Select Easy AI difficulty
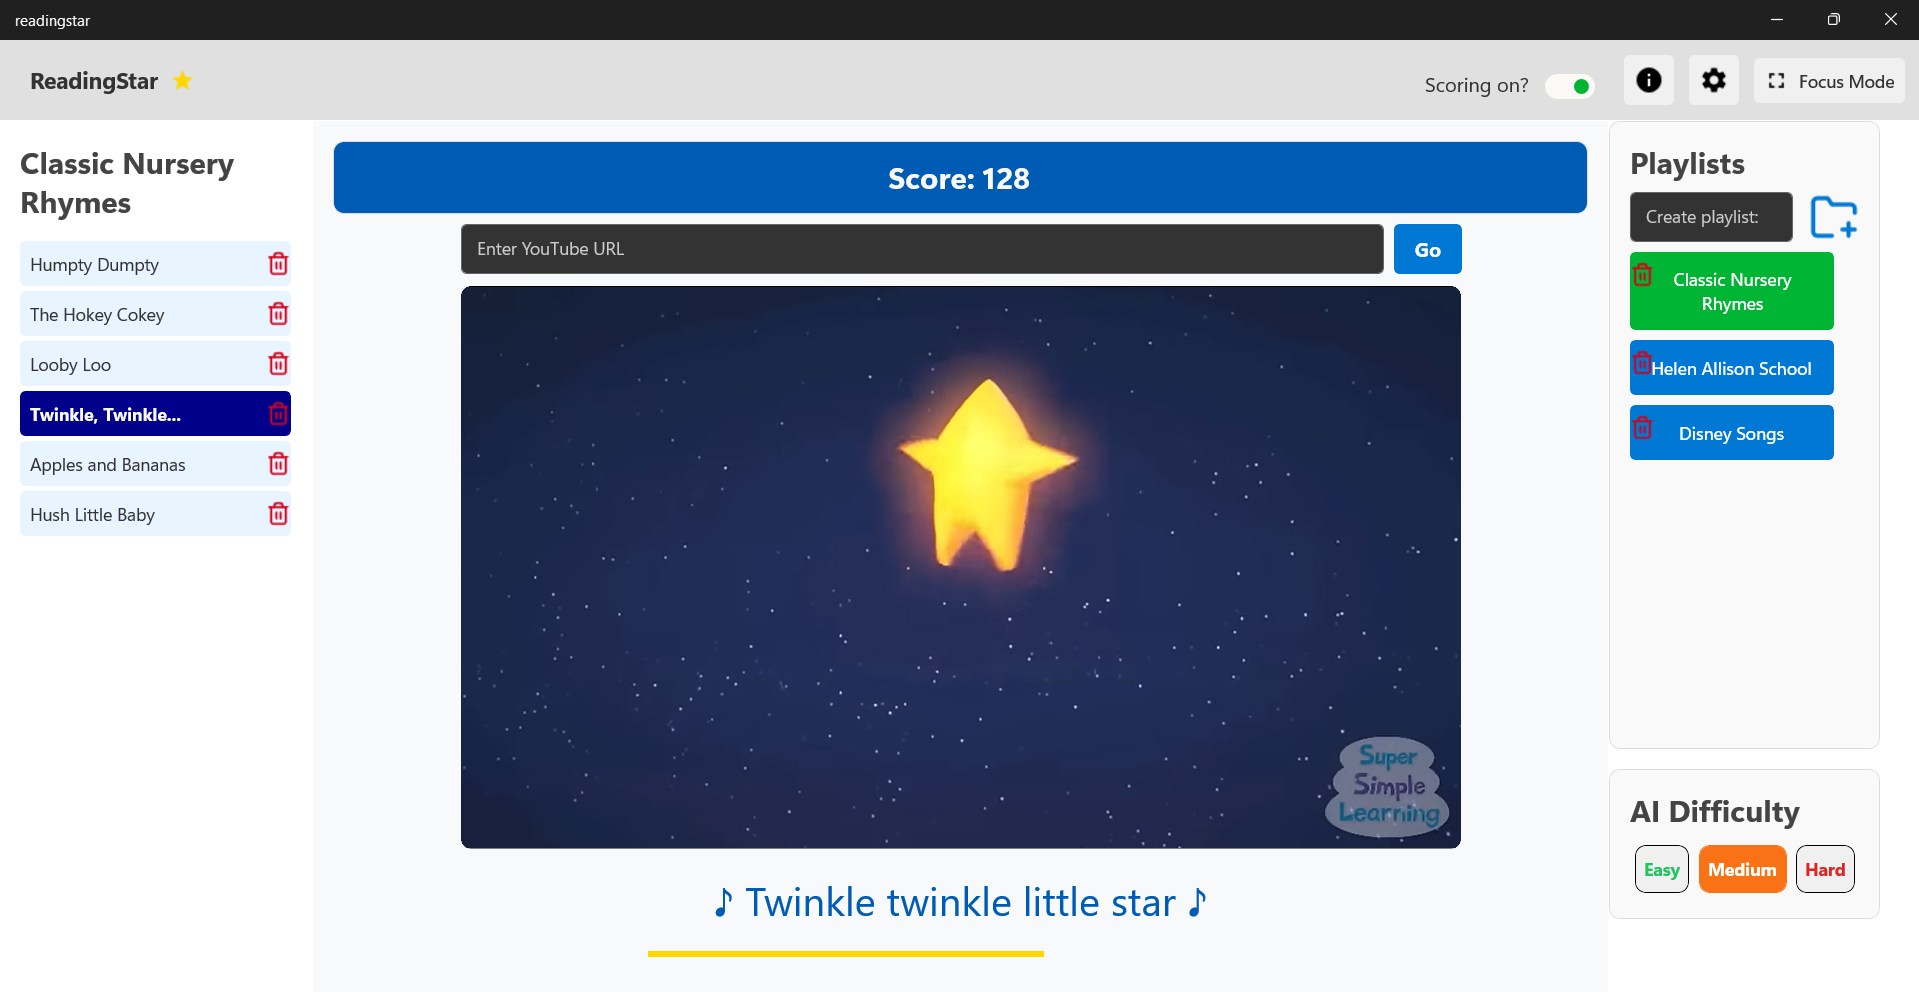This screenshot has width=1919, height=992. (1661, 869)
